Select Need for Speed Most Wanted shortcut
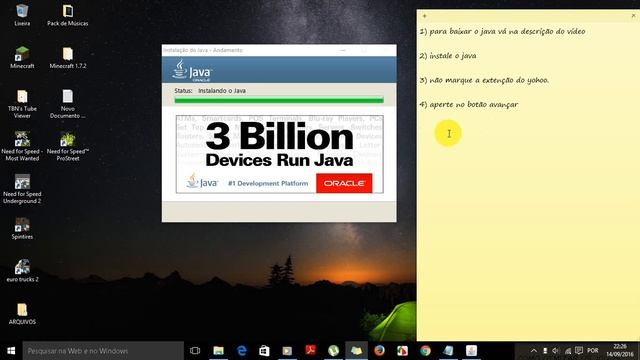The width and height of the screenshot is (640, 360). click(22, 146)
